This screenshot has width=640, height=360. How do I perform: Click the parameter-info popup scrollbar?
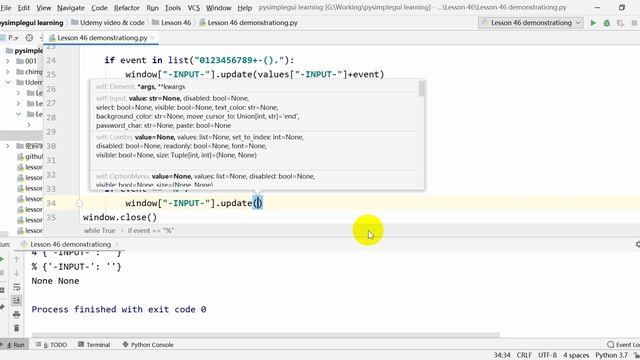[x=421, y=89]
